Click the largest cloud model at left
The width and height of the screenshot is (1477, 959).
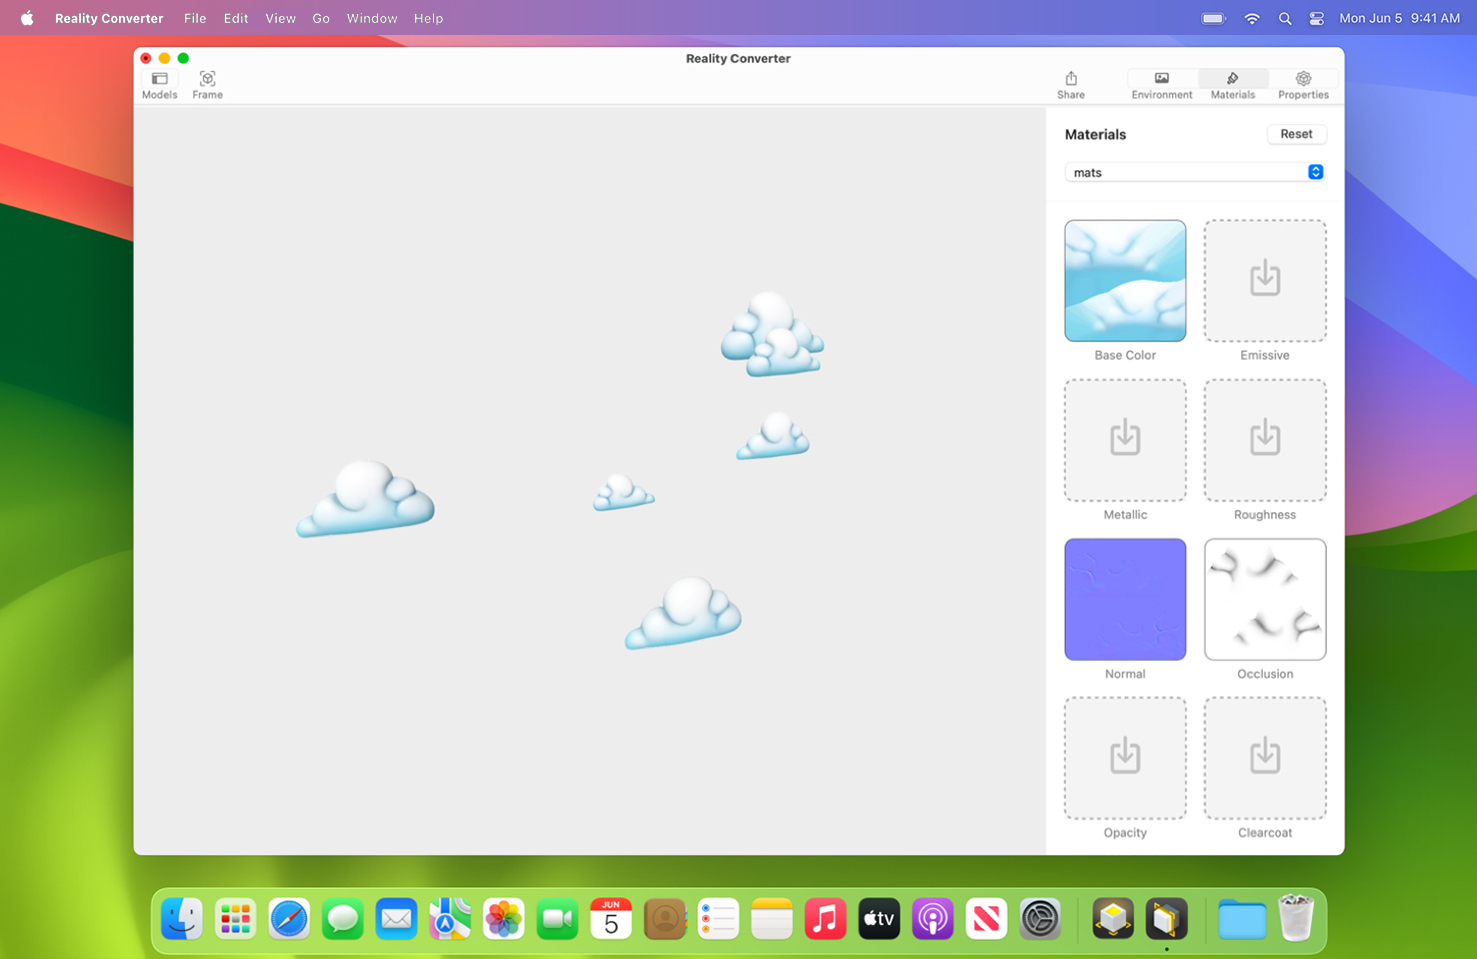point(365,499)
